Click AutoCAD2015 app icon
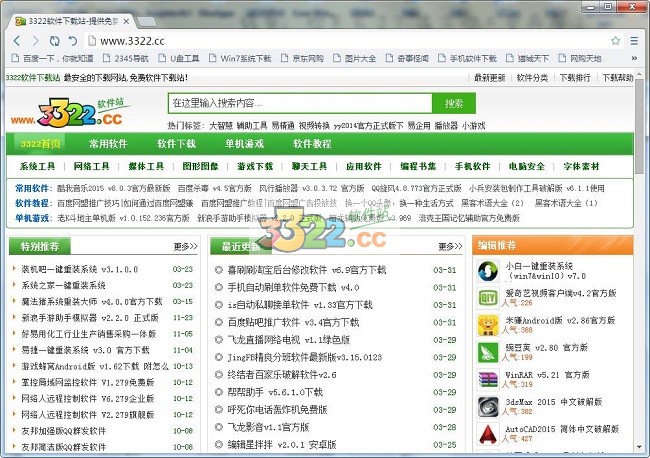Image resolution: width=650 pixels, height=458 pixels. point(488,434)
